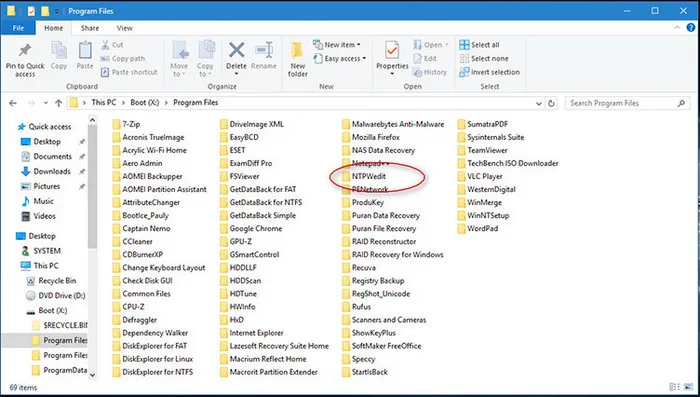Click Pin to Quick access icon
The image size is (700, 397).
click(25, 51)
